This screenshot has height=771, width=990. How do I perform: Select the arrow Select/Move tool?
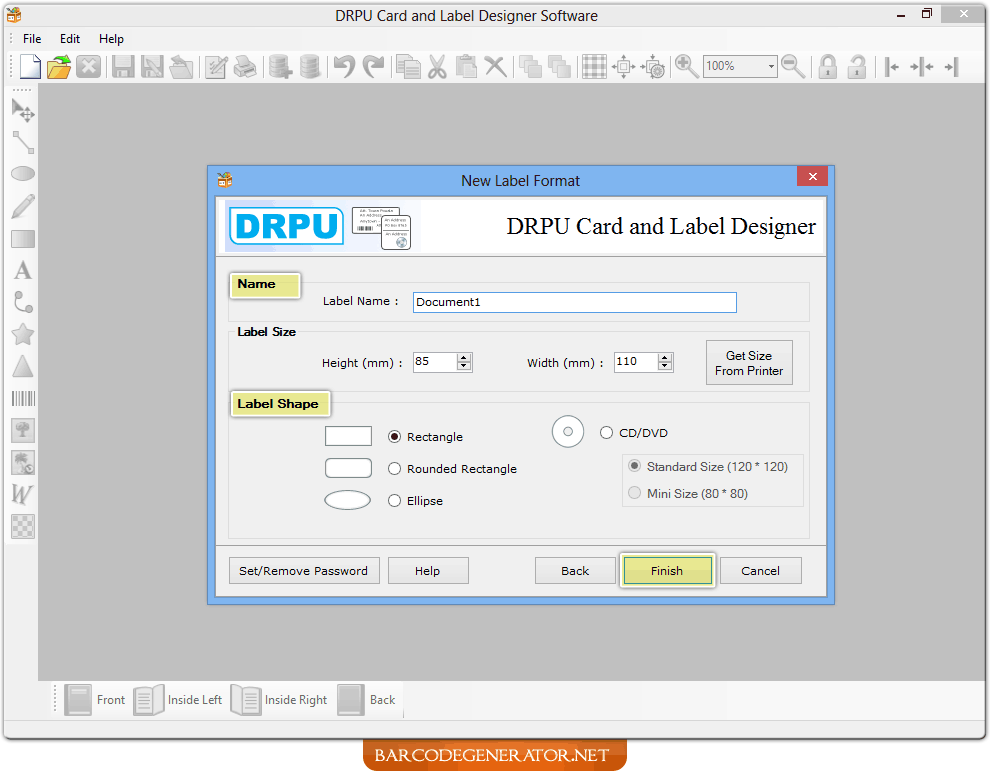coord(23,111)
